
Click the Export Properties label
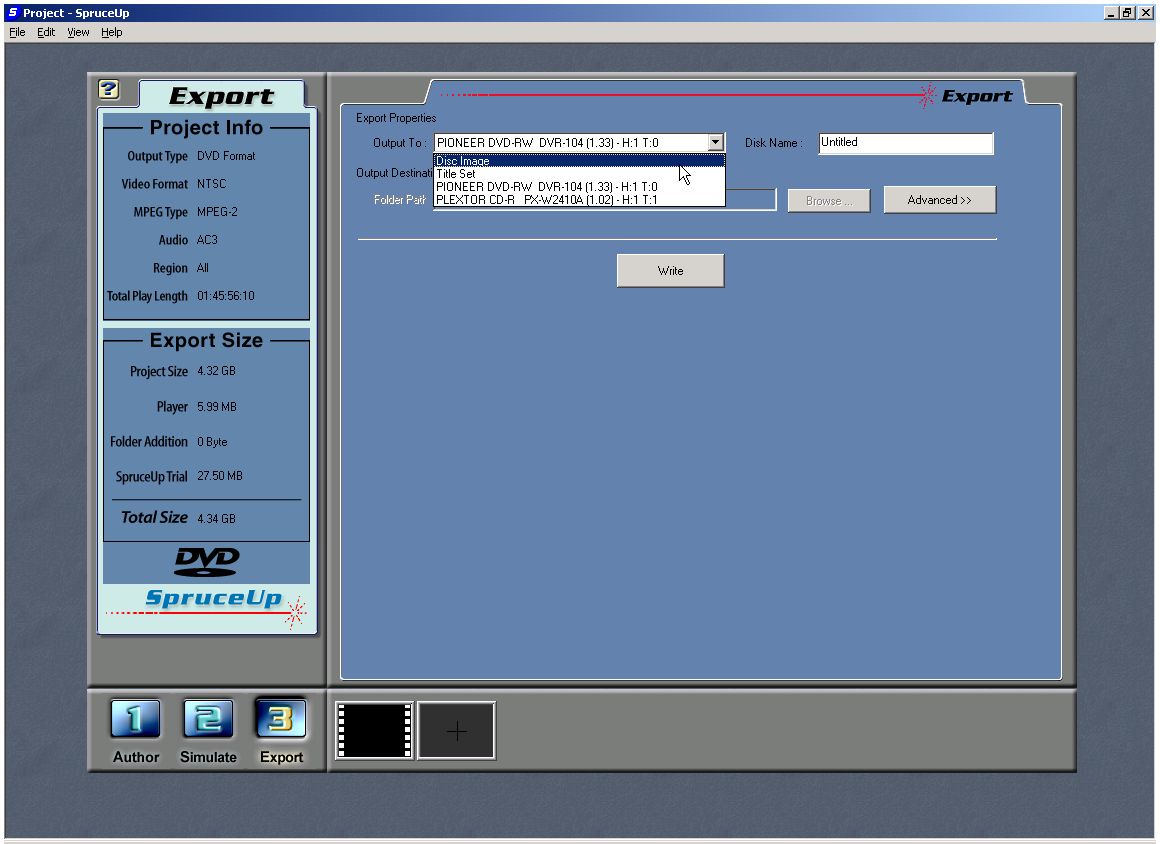[x=396, y=118]
